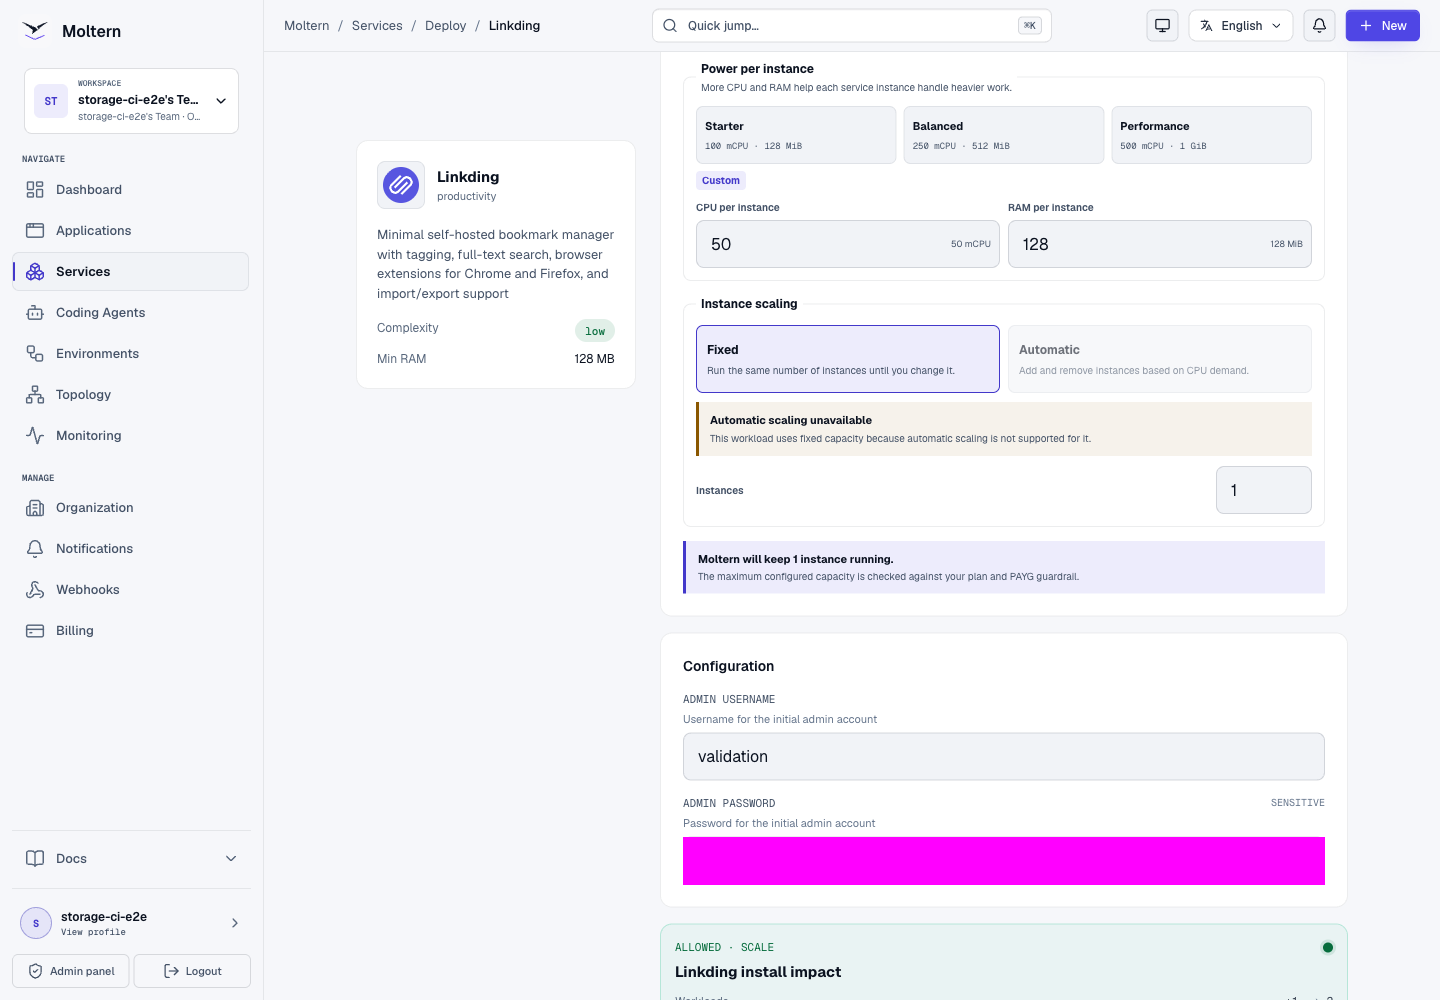Screen dimensions: 1440x1000
Task: Open Monitoring page
Action: (x=131, y=436)
